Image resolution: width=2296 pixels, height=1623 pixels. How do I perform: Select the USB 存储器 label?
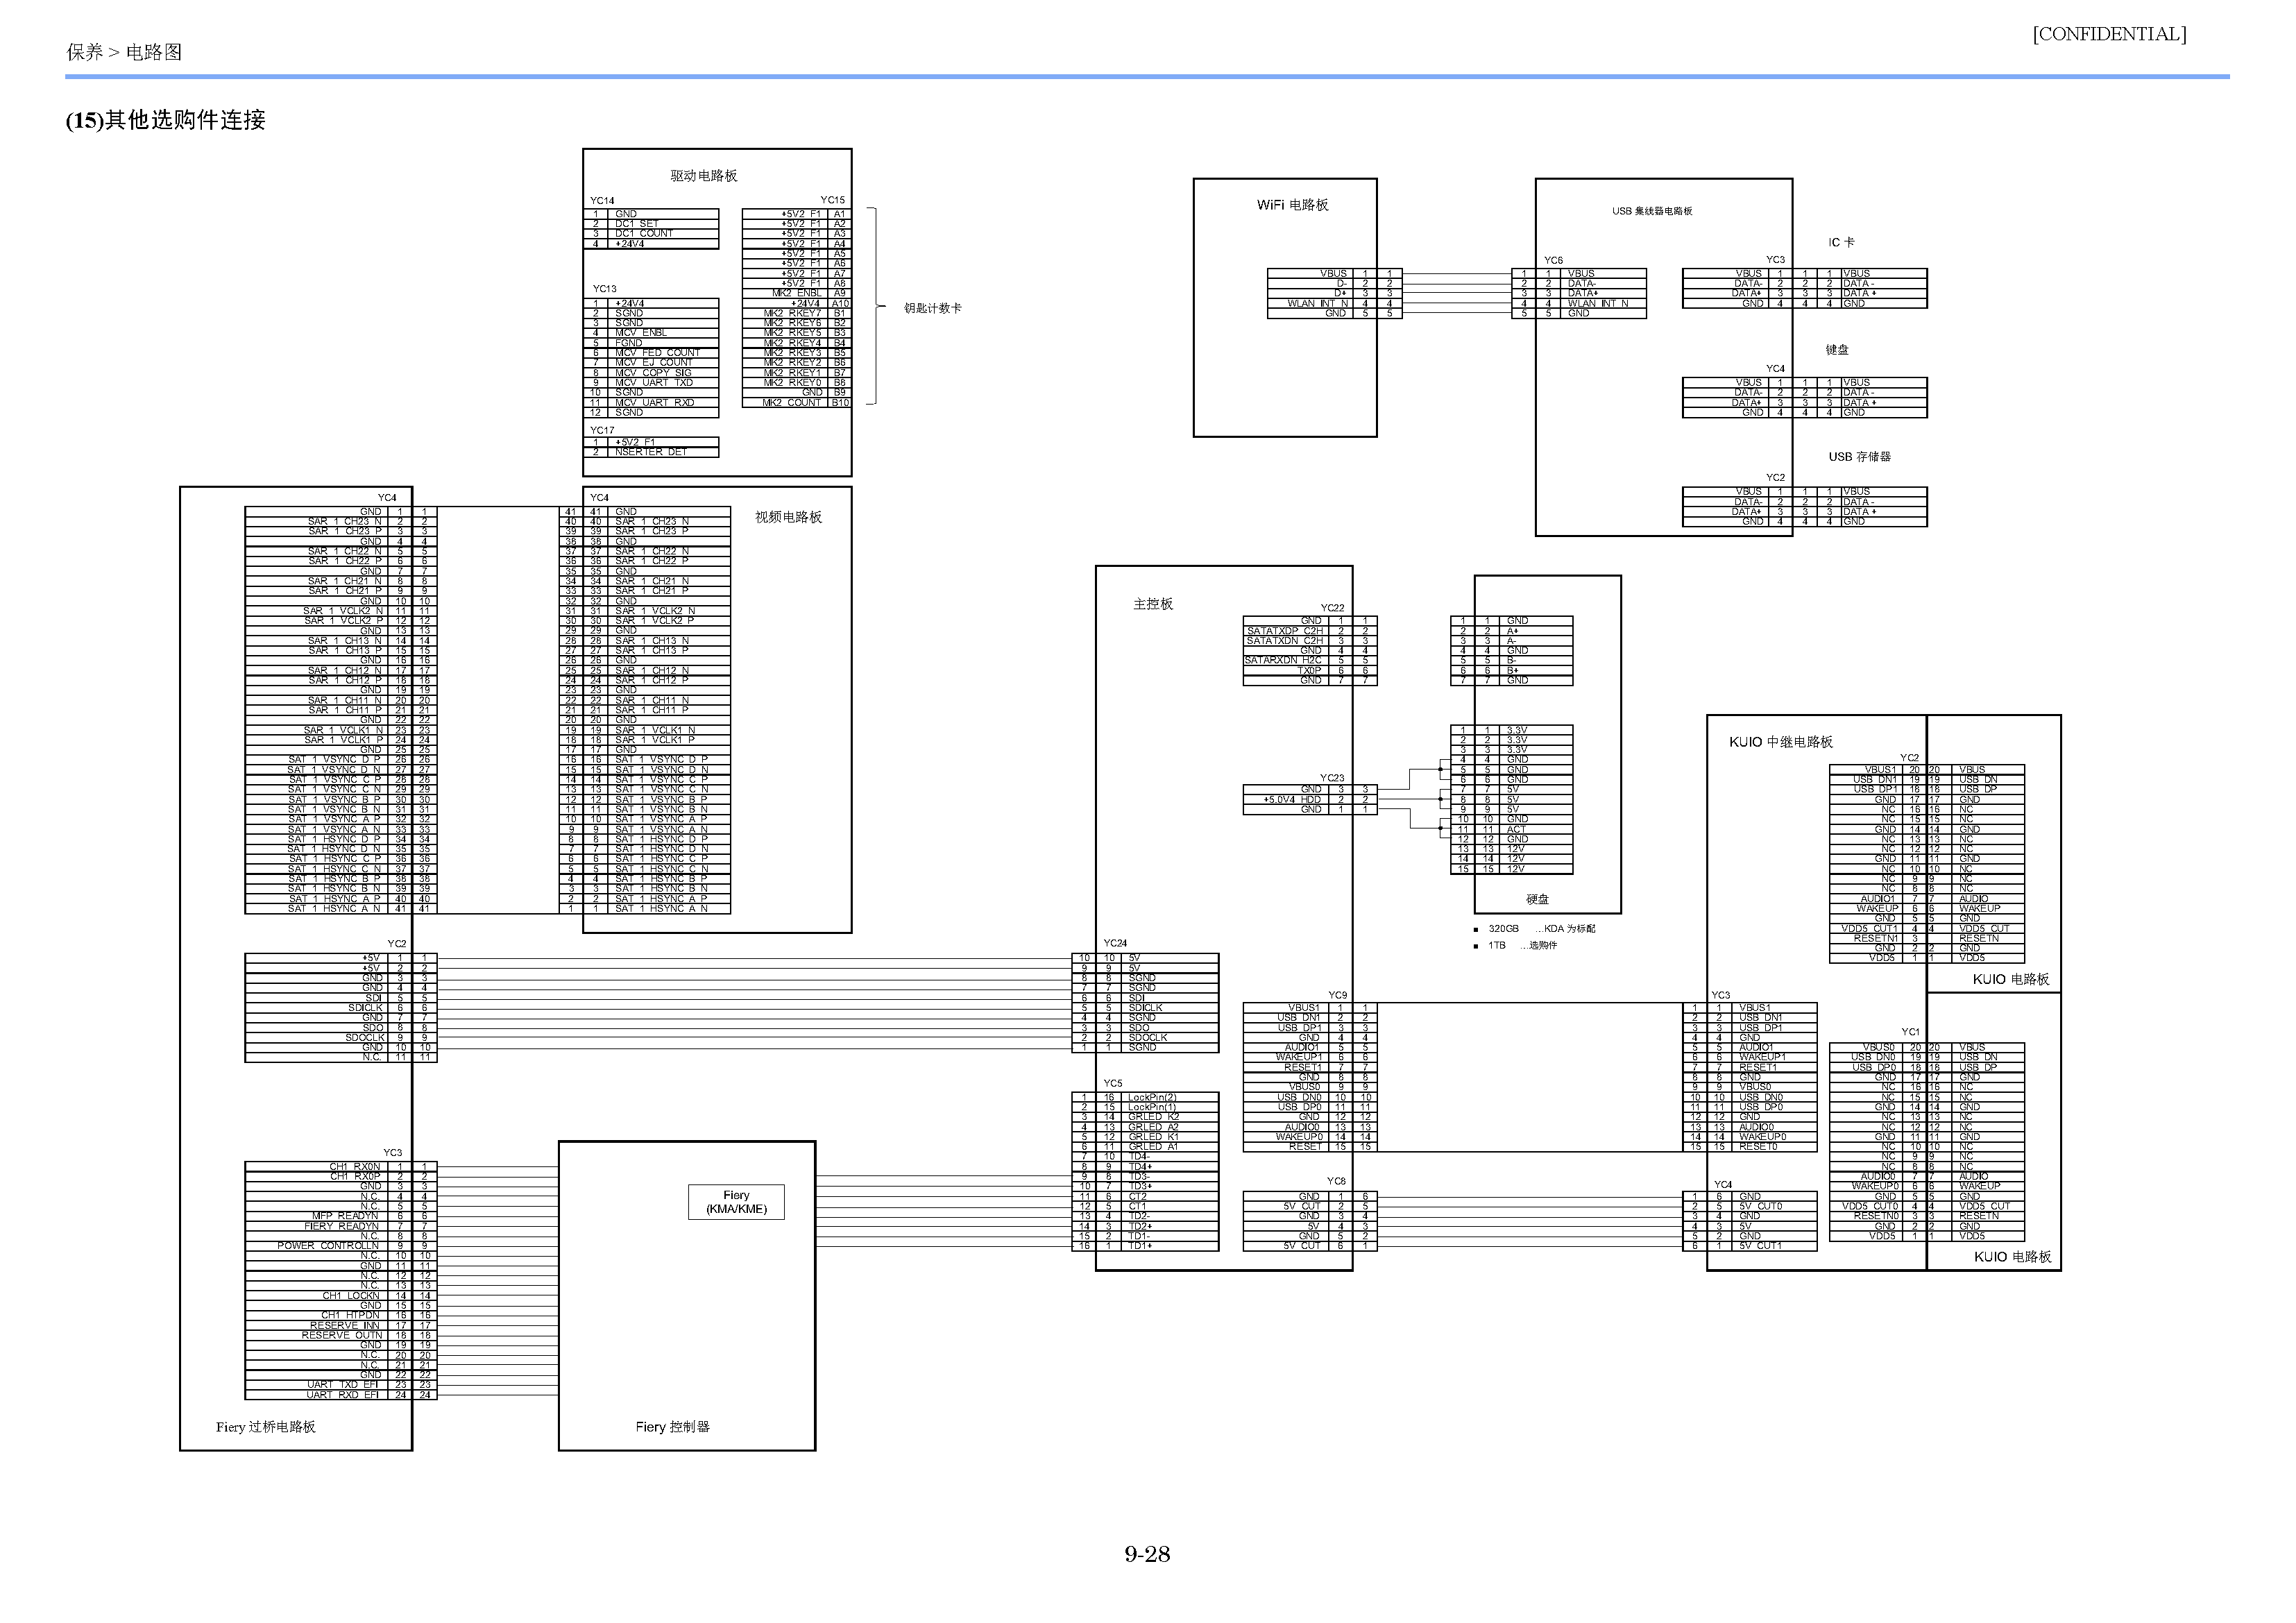[x=1860, y=457]
